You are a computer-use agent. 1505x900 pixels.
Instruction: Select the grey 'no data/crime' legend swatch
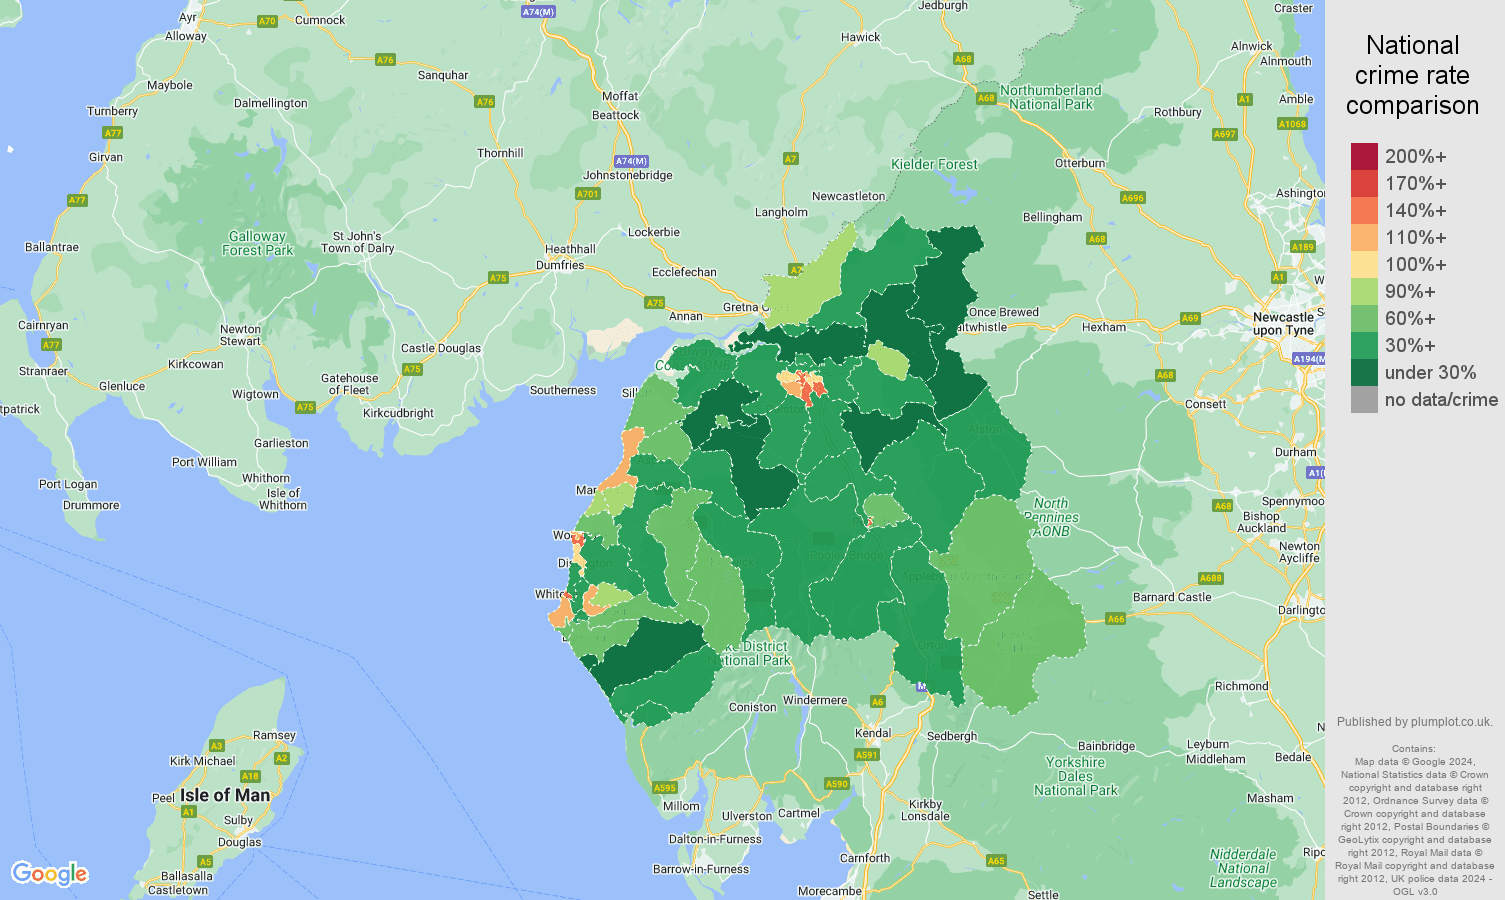click(x=1364, y=399)
